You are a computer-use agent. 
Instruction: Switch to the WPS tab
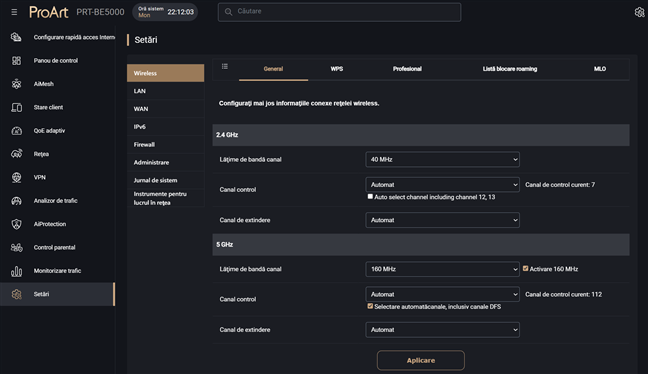[337, 69]
